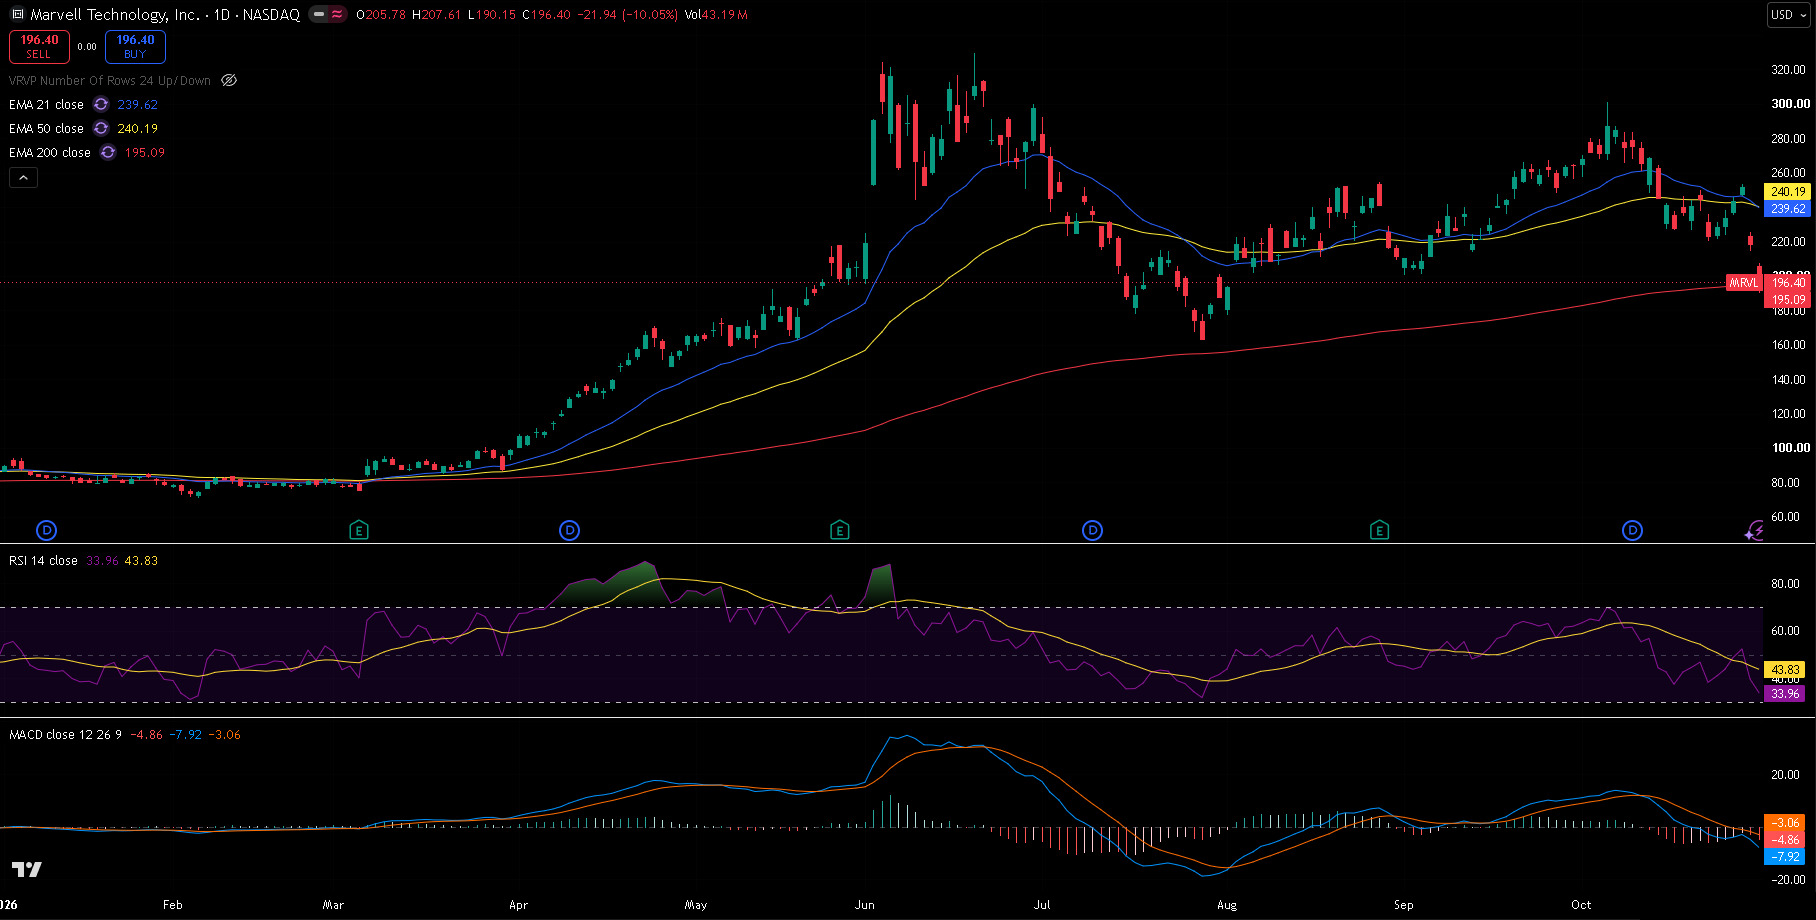Open the dividend marker shown in April
The width and height of the screenshot is (1816, 920).
pyautogui.click(x=569, y=530)
